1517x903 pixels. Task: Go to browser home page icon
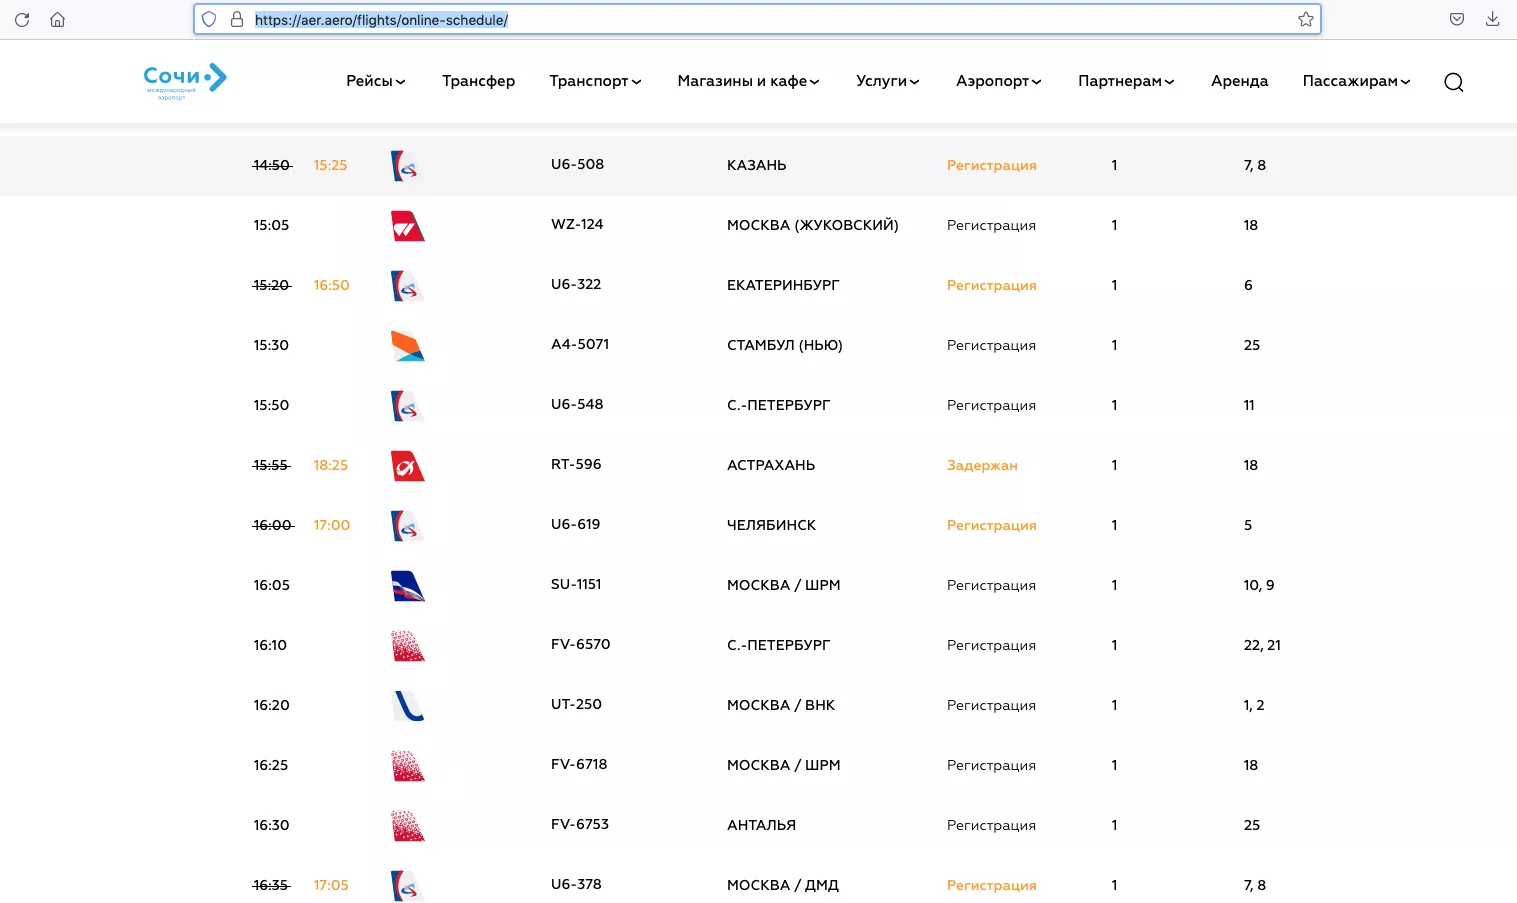(x=58, y=19)
